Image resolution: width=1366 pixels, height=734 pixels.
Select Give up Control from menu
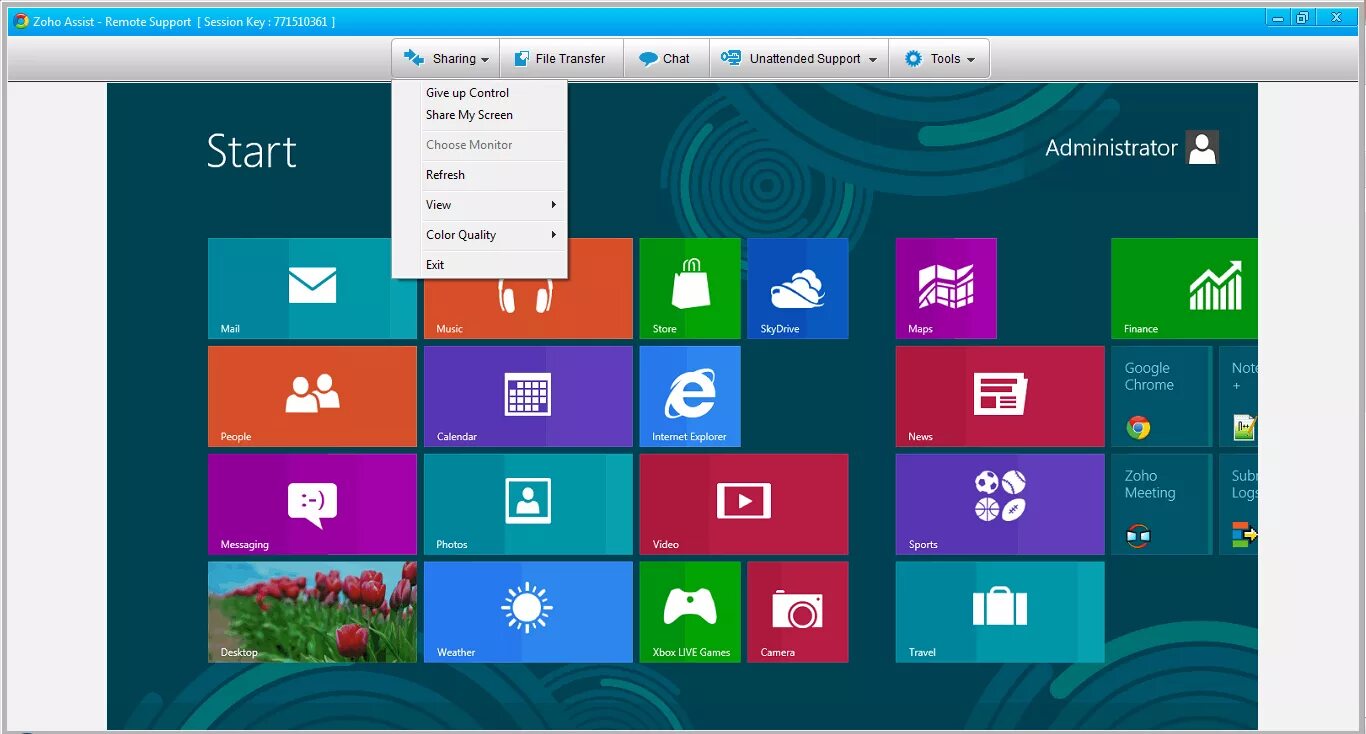(x=480, y=93)
